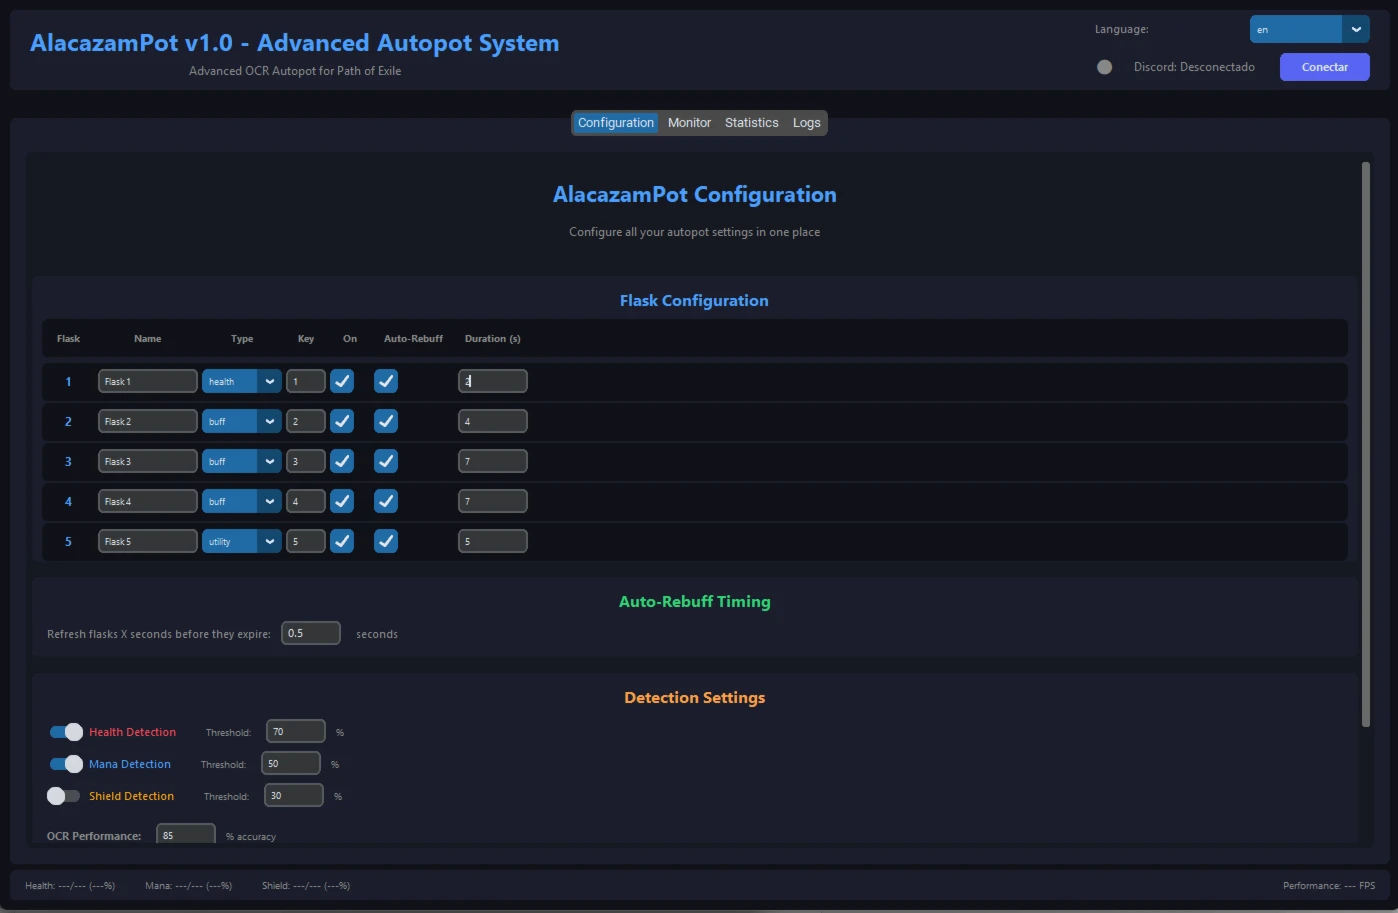This screenshot has height=913, width=1398.
Task: Click the Flask 5 duration field showing 5
Action: pyautogui.click(x=493, y=541)
